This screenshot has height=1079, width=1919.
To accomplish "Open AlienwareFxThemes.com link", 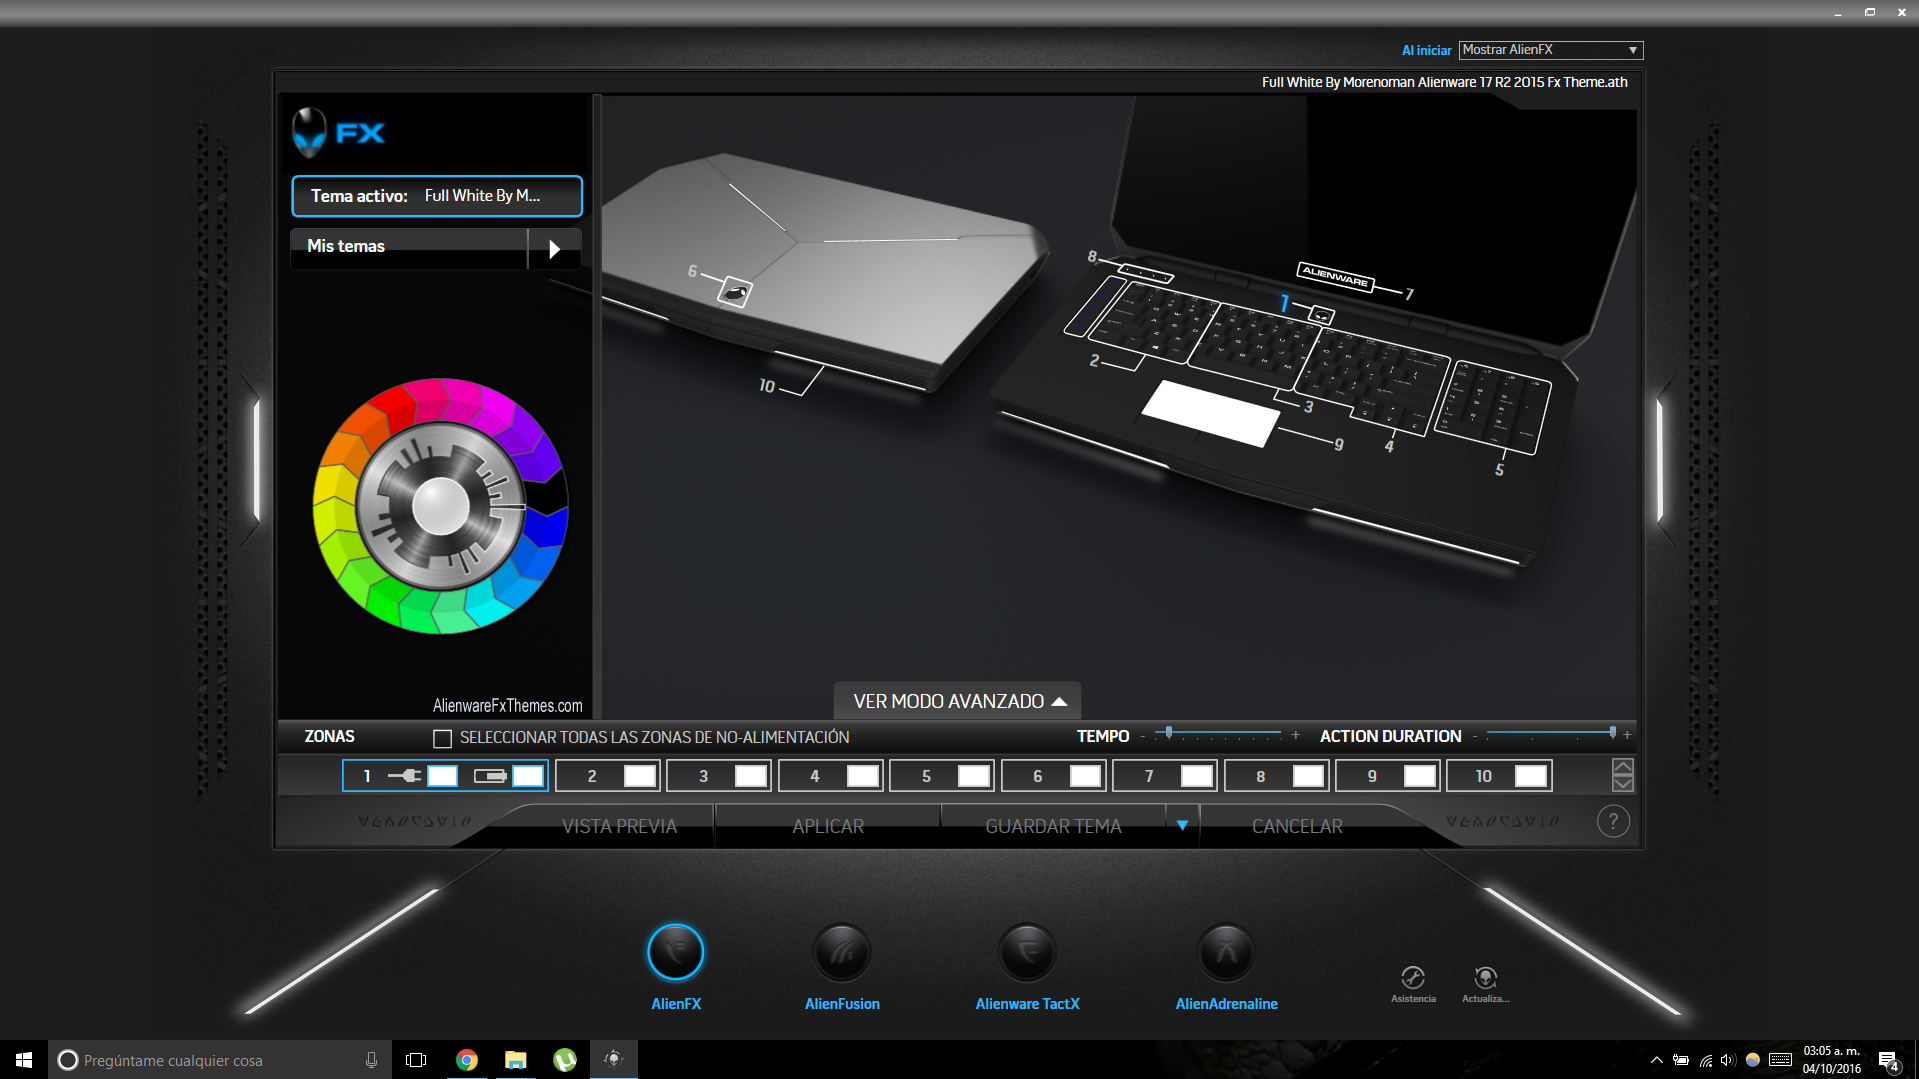I will (507, 705).
